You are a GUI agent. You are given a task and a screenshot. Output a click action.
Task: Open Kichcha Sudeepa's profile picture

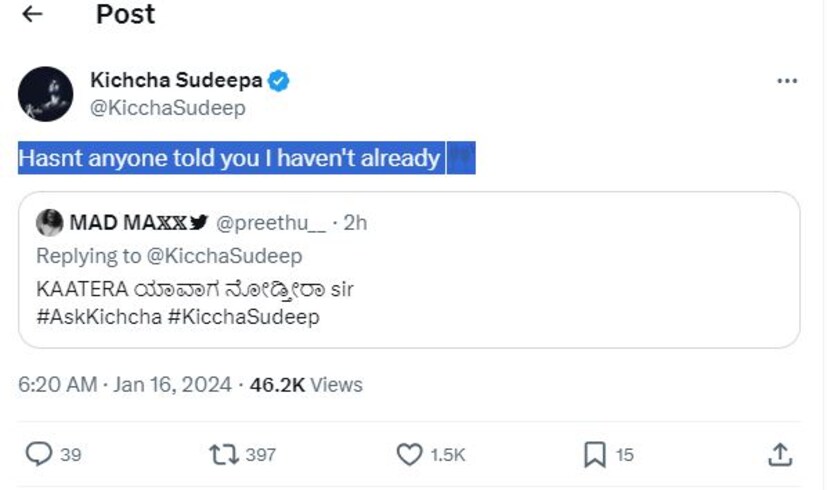click(x=45, y=94)
